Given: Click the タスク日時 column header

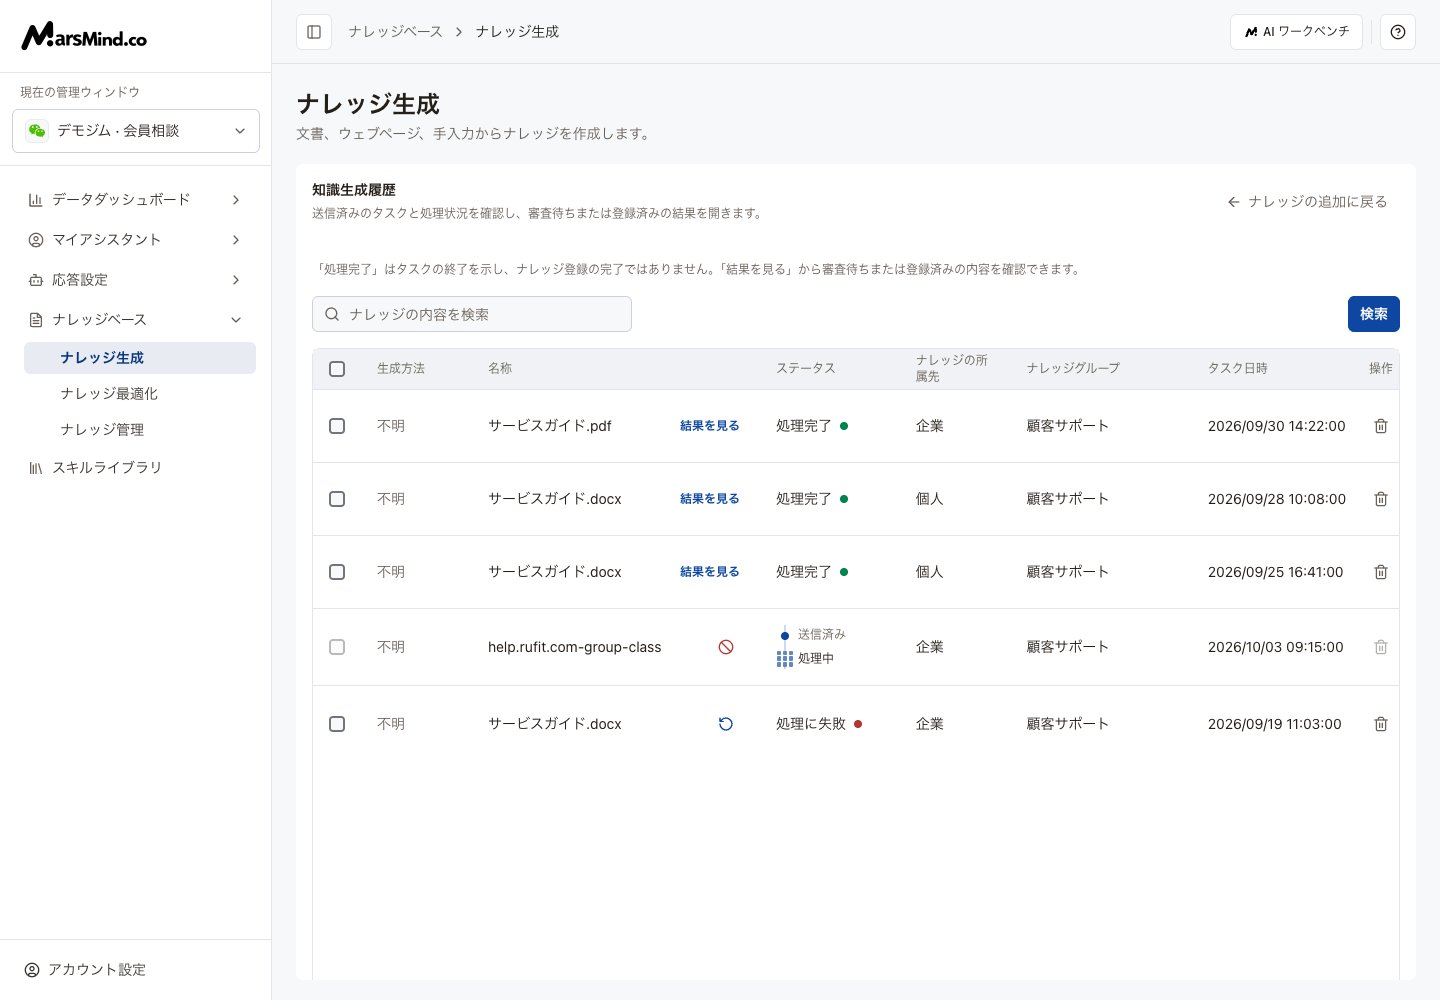Looking at the screenshot, I should click(1238, 369).
